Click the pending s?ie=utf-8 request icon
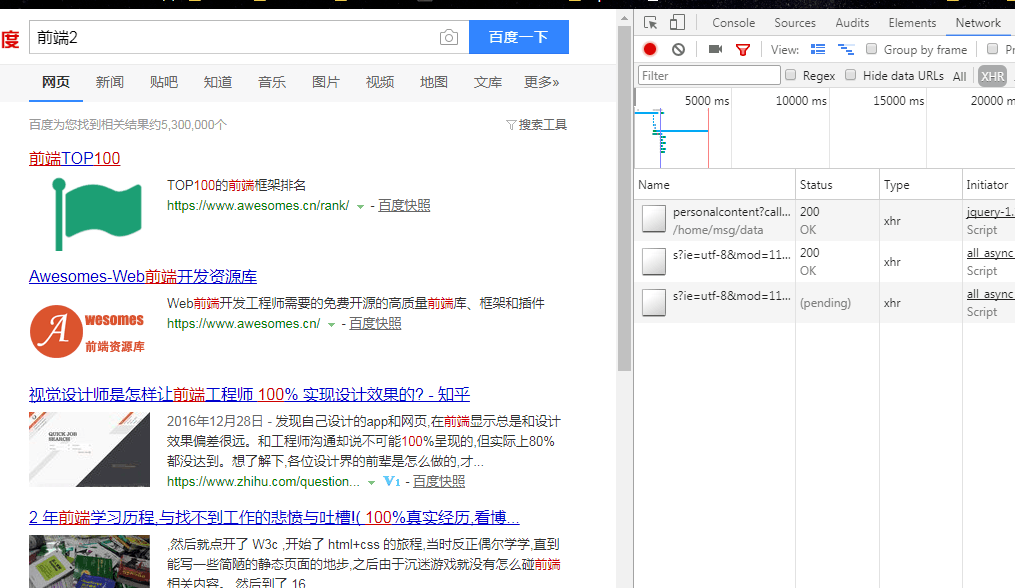 tap(654, 302)
